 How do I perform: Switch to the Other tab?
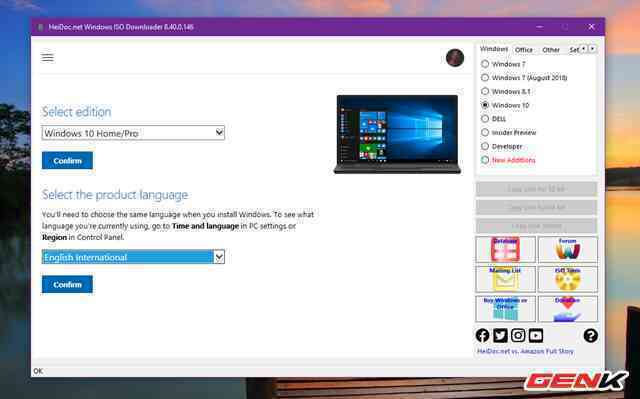[x=551, y=50]
